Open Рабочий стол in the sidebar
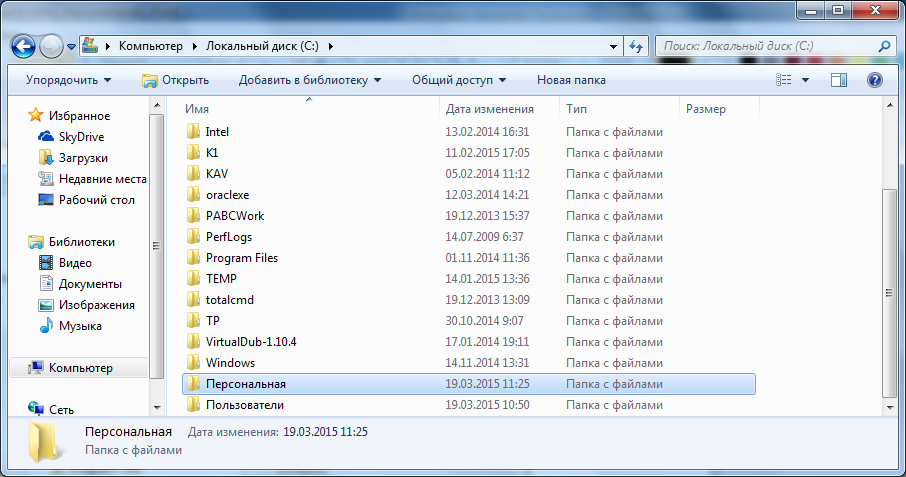This screenshot has height=477, width=906. click(x=86, y=200)
